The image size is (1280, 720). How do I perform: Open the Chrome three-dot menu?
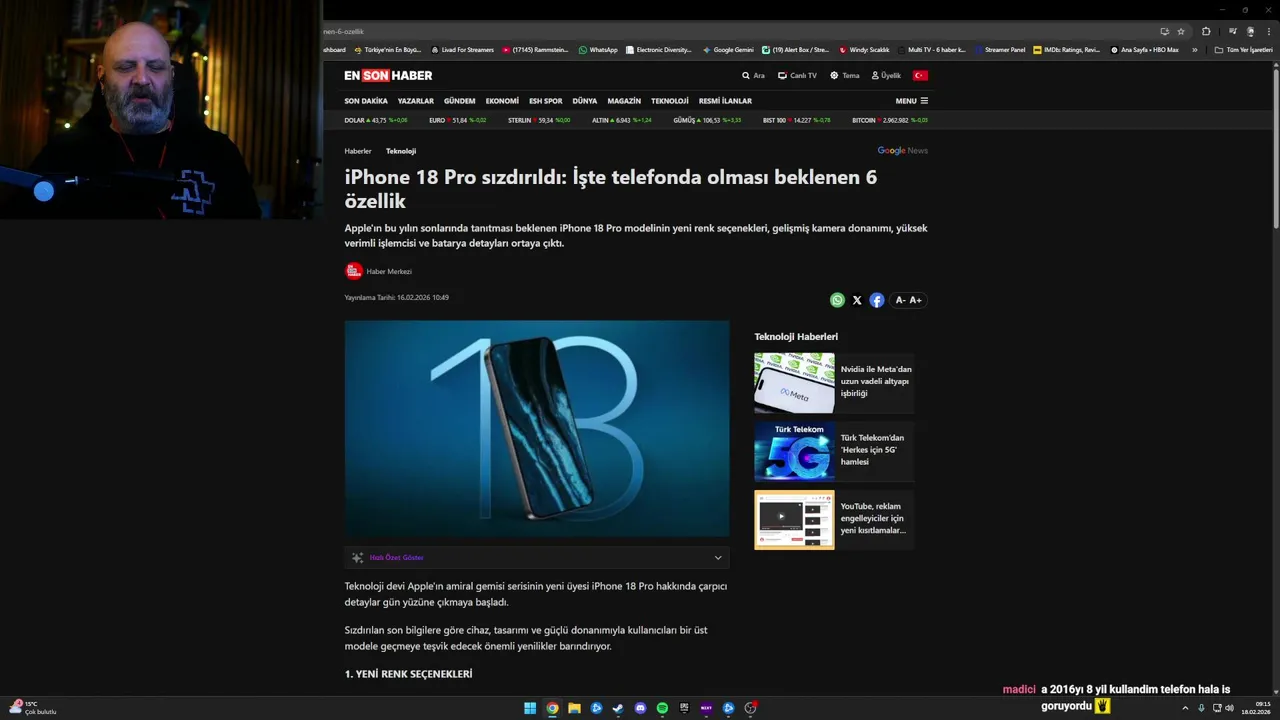tap(1268, 32)
